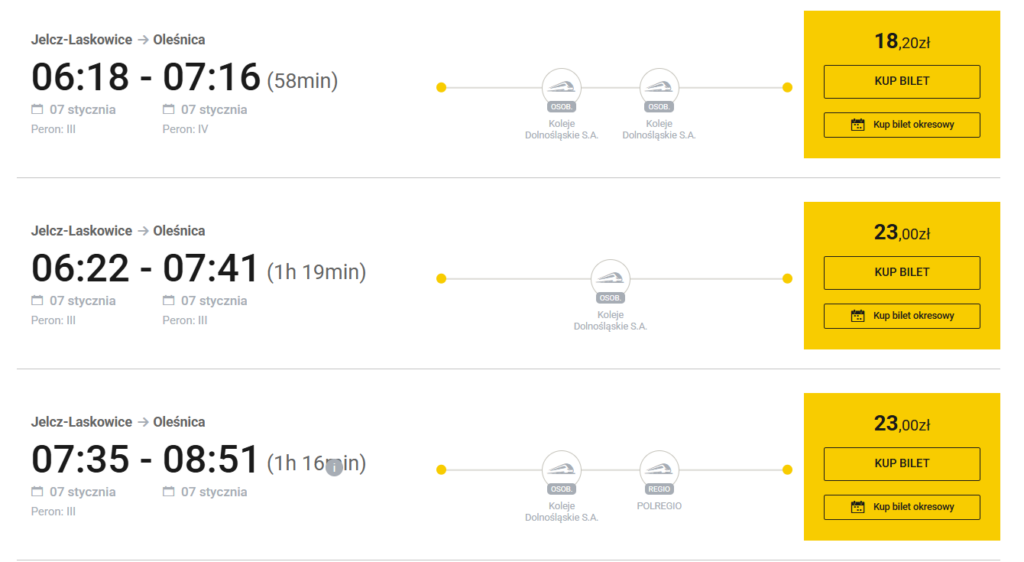Buy ticket for 18,20zł connection
1024x562 pixels.
click(x=901, y=81)
